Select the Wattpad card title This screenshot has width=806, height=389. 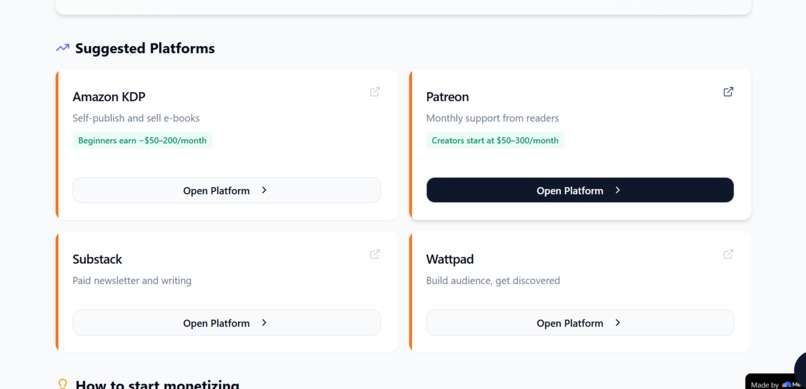(x=450, y=260)
